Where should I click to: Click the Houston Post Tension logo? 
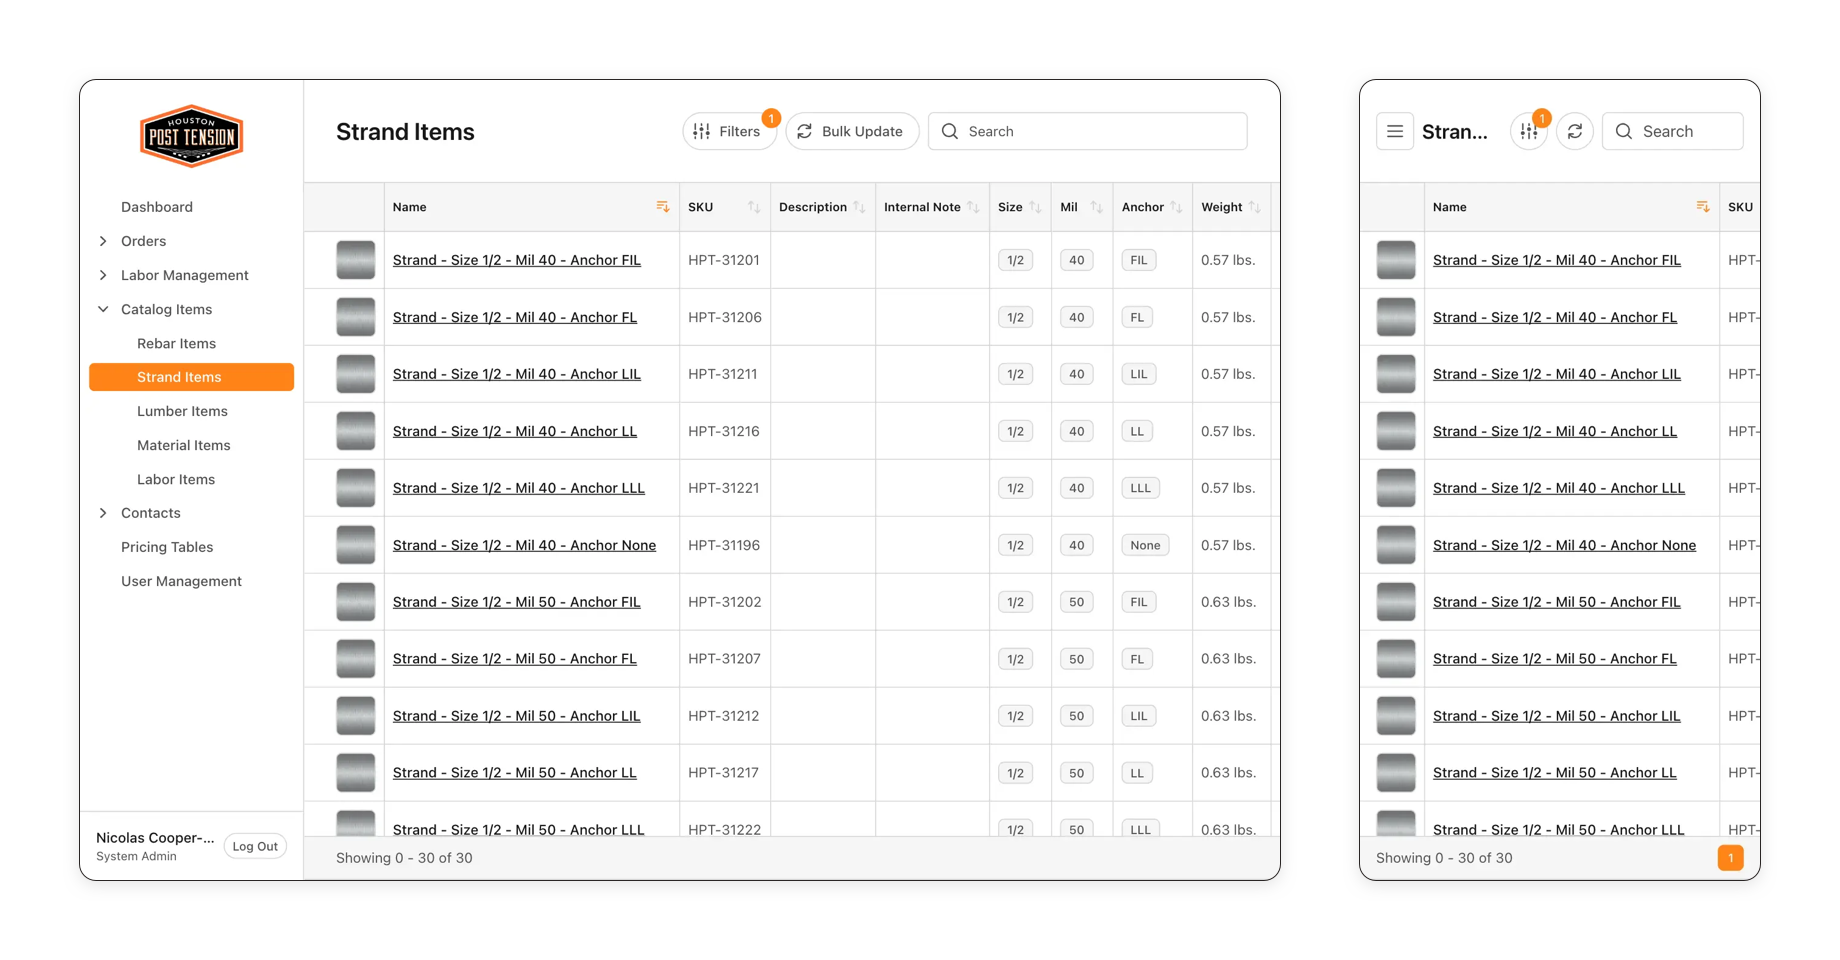(x=191, y=136)
